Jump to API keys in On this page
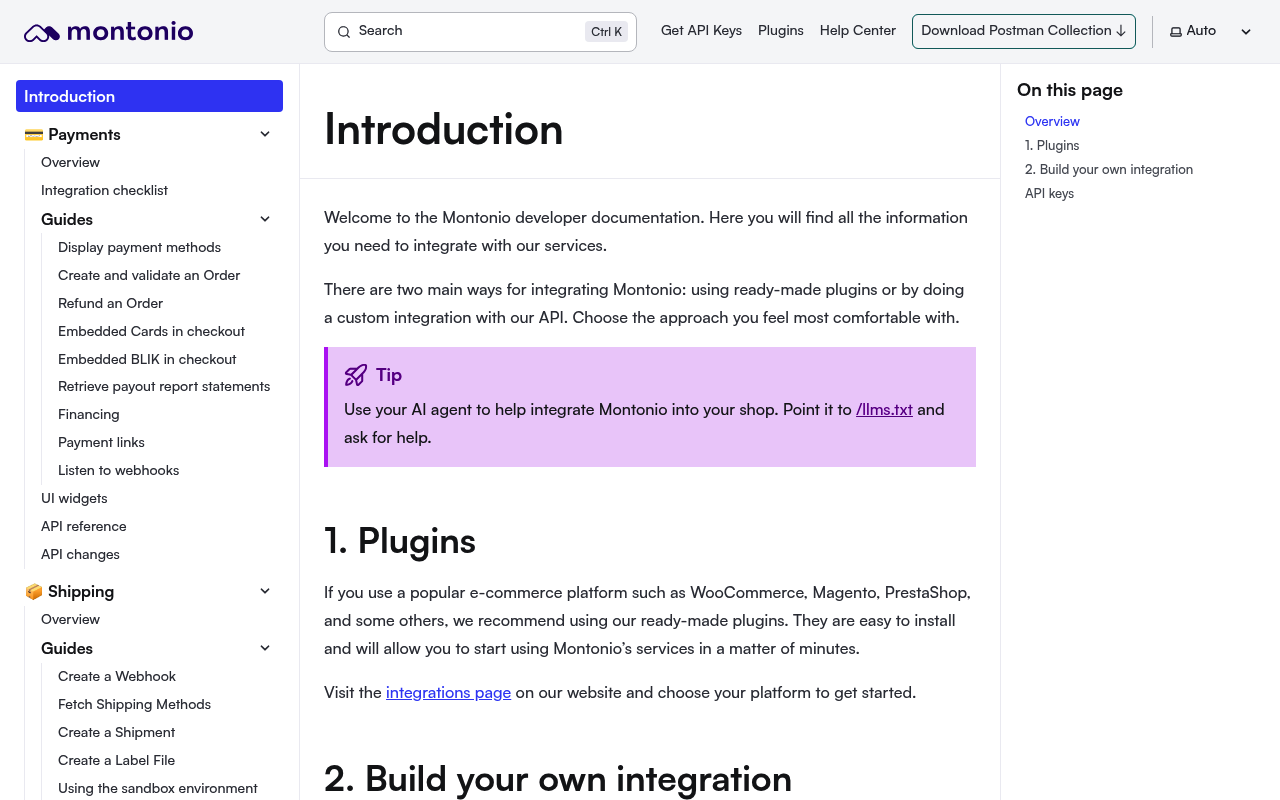 point(1049,193)
